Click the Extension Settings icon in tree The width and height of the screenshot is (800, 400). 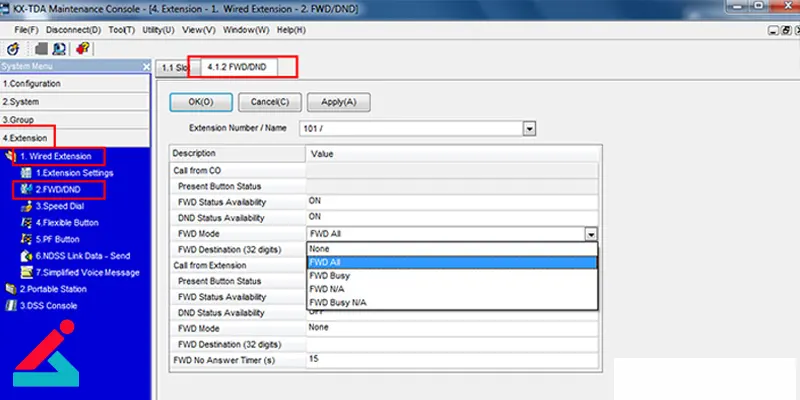[27, 173]
